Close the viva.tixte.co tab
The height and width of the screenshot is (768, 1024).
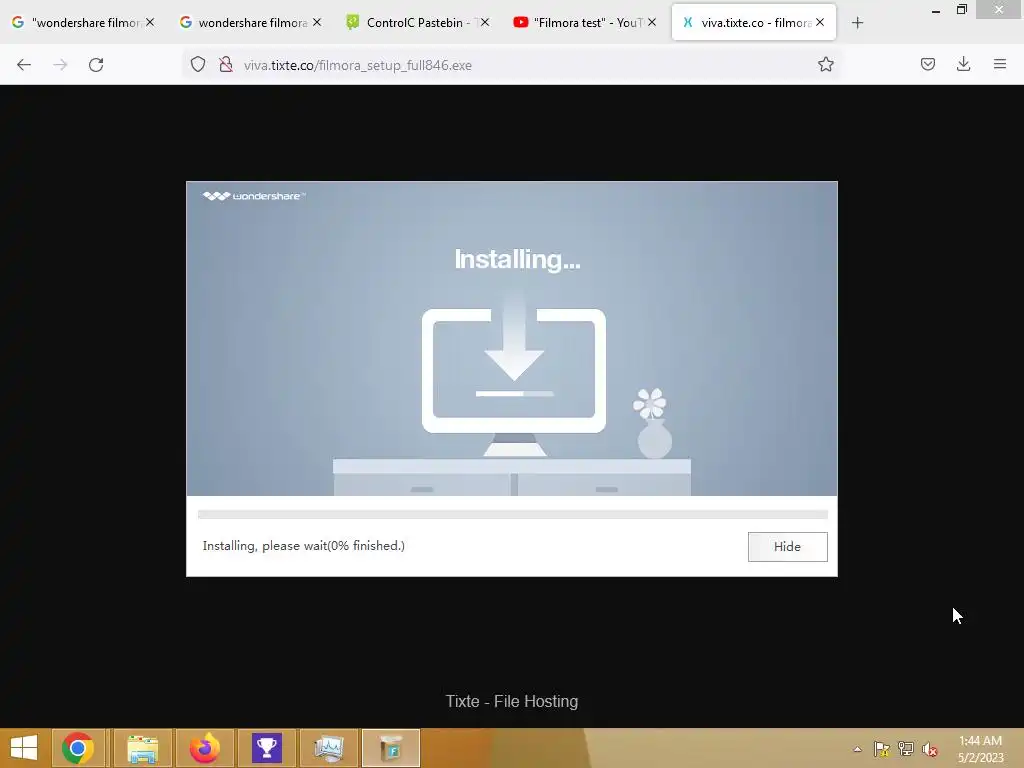(820, 22)
